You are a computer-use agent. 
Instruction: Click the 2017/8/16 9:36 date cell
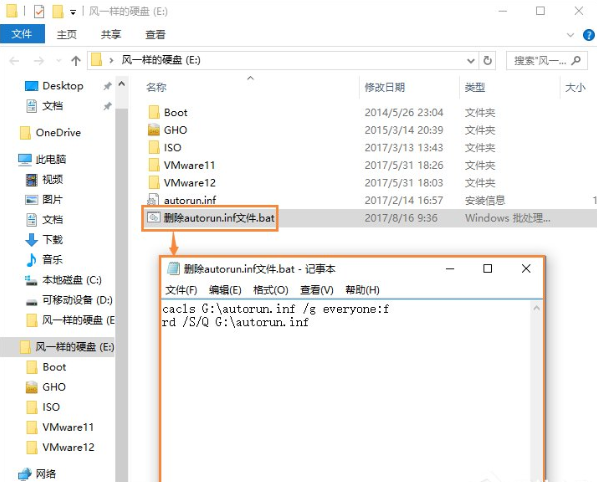pyautogui.click(x=401, y=218)
